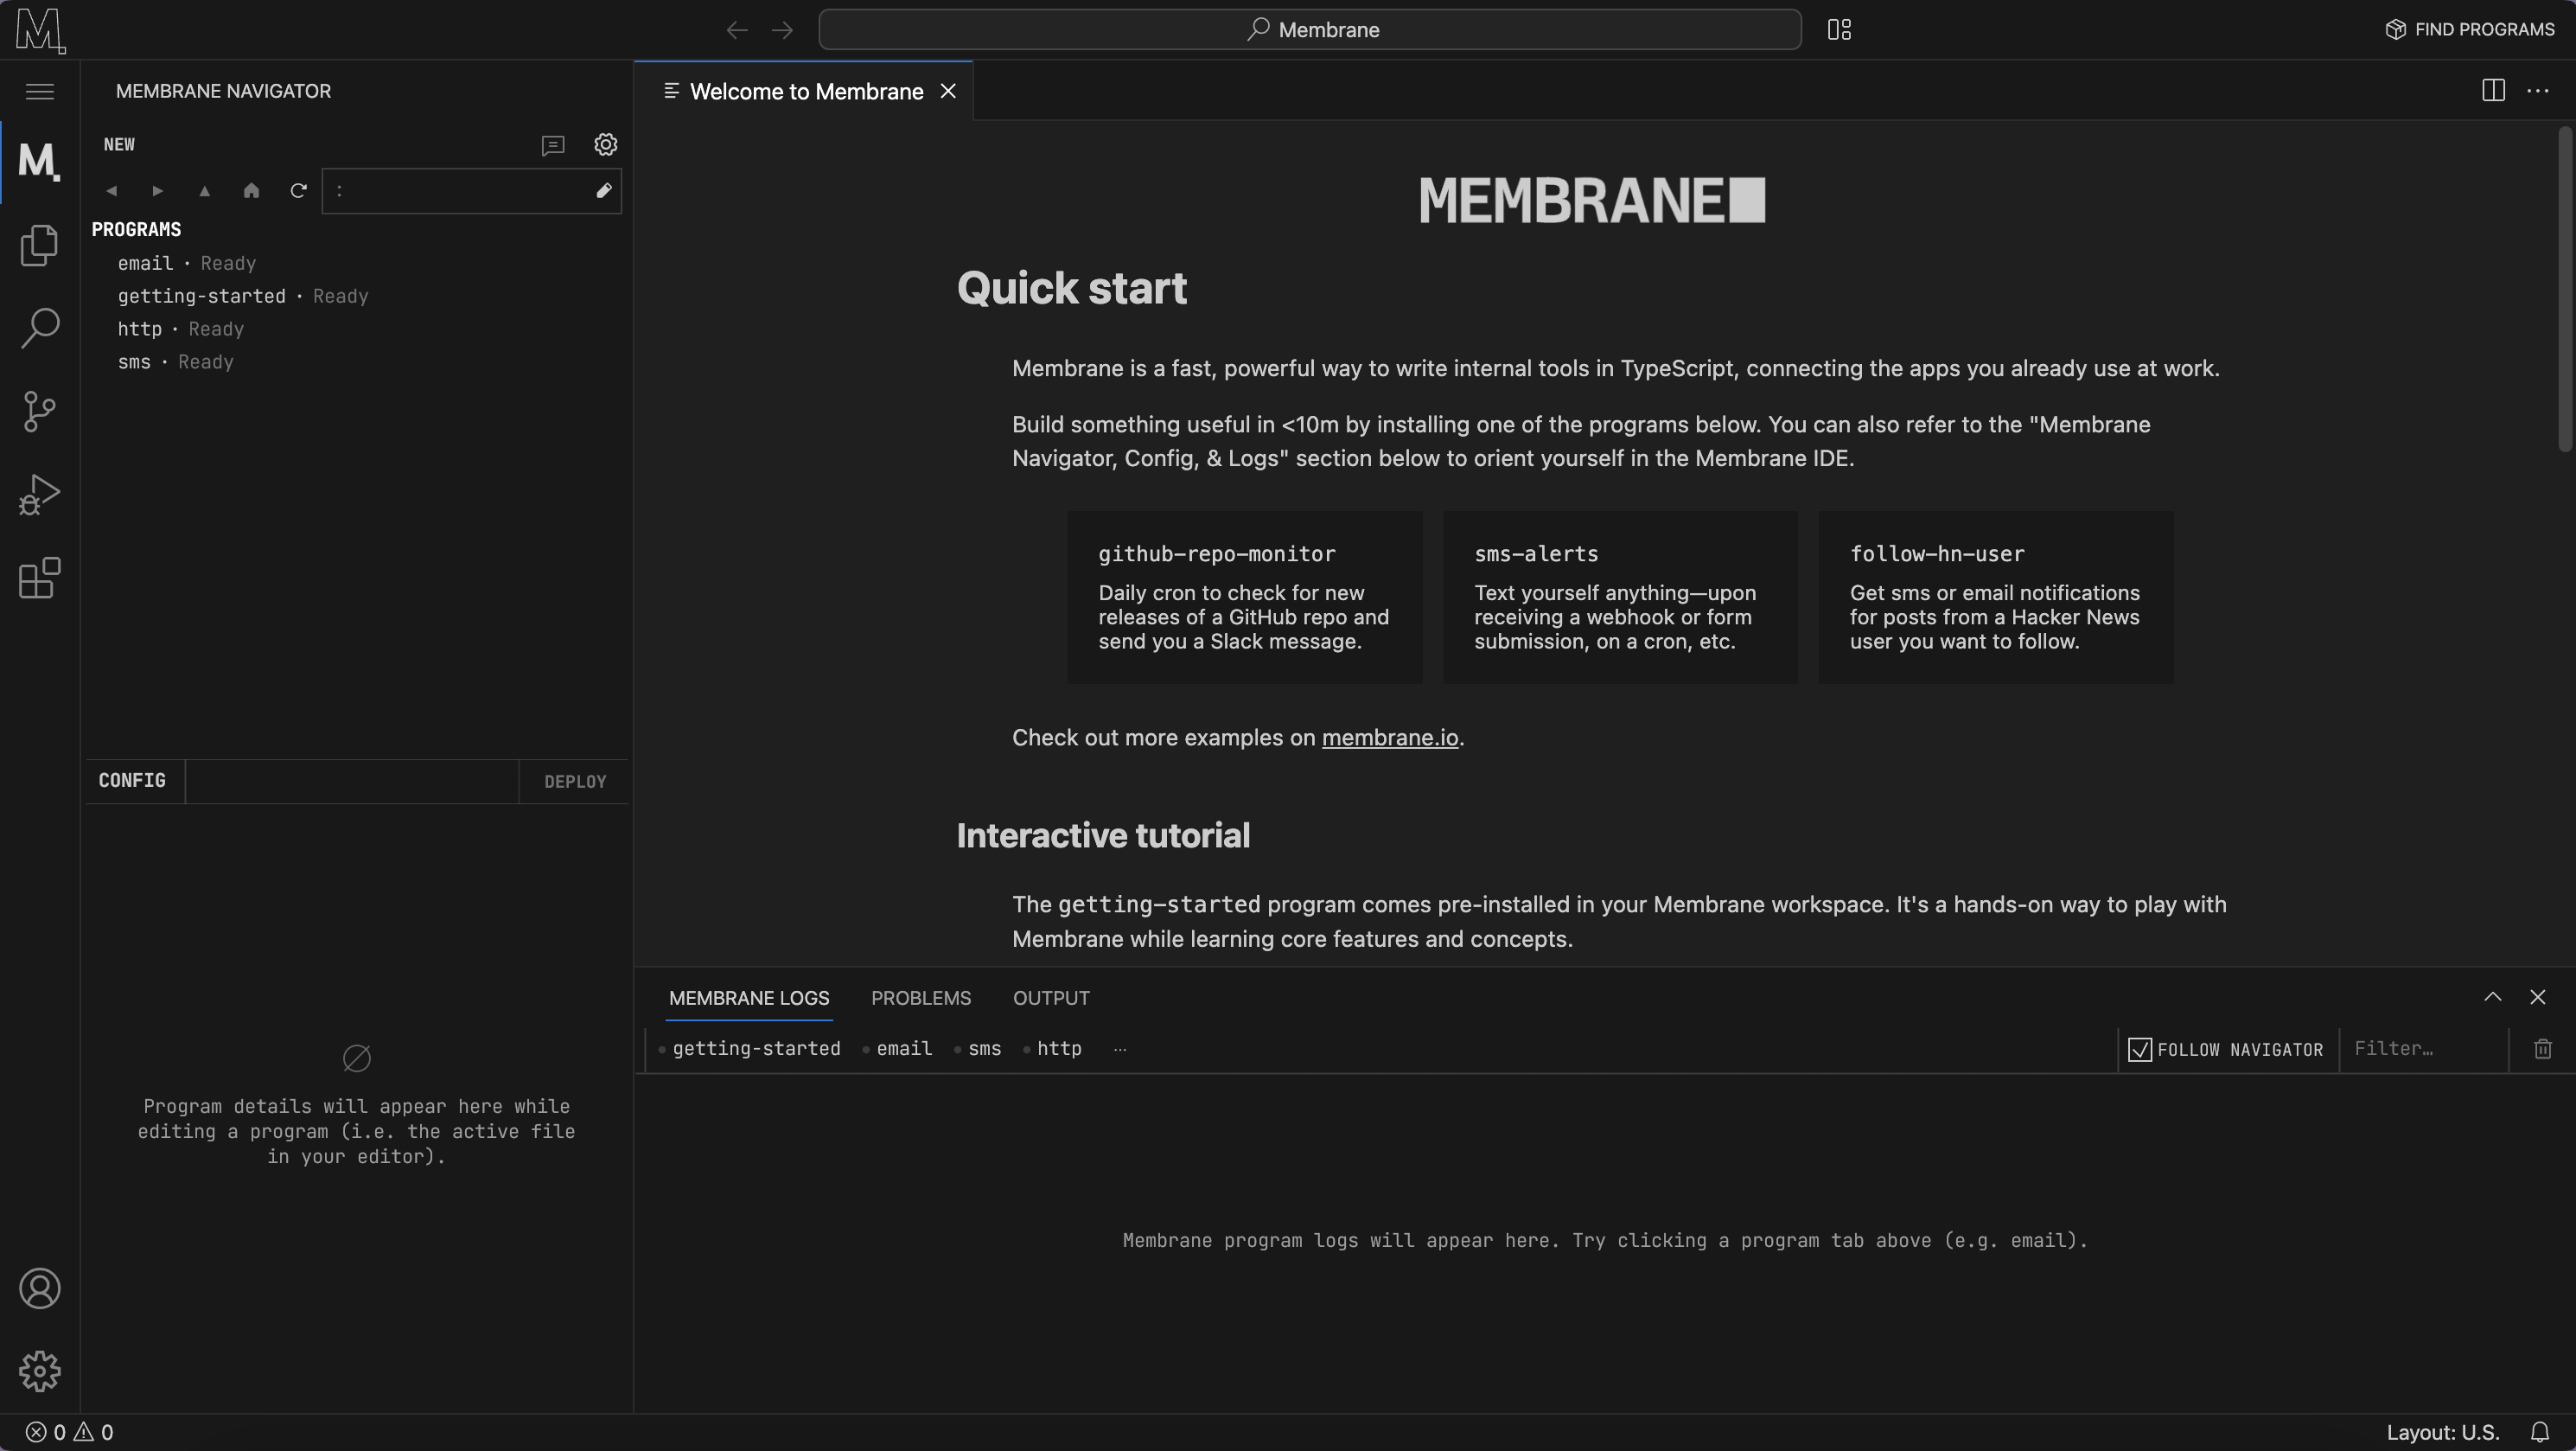
Task: Switch to the Output tab
Action: 1051,998
